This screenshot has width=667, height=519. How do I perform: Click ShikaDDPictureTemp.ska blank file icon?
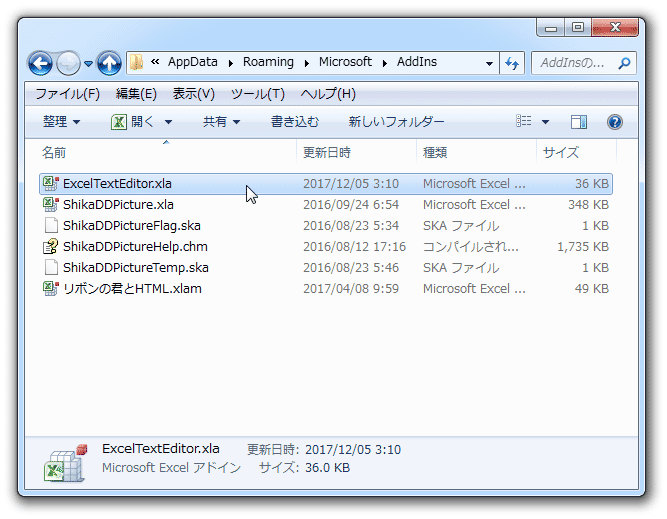pyautogui.click(x=51, y=268)
